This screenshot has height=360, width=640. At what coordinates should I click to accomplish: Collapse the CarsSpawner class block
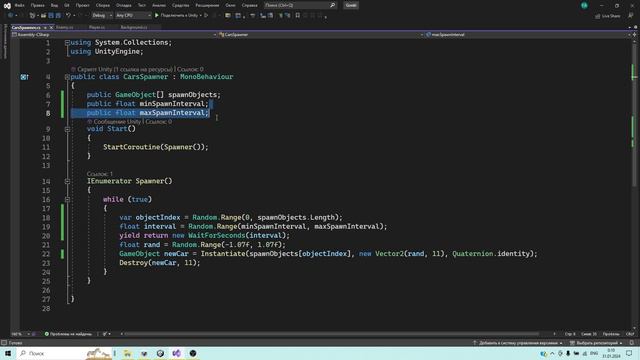tap(67, 77)
